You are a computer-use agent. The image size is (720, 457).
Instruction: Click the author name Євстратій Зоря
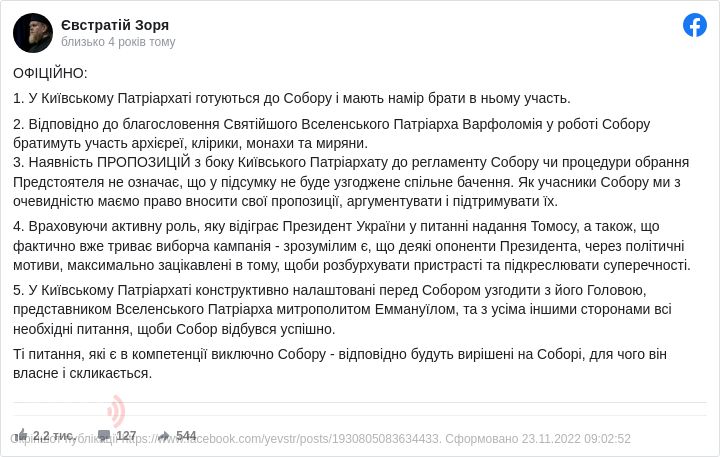point(115,24)
